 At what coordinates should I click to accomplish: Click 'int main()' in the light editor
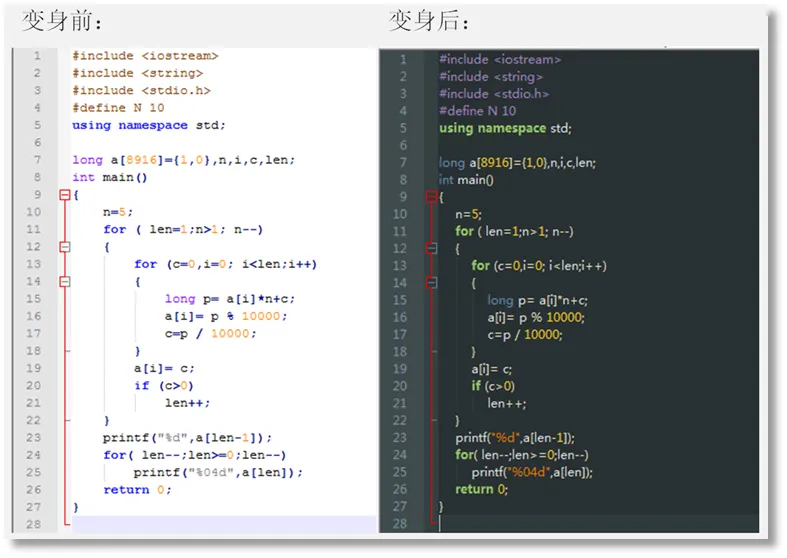click(x=110, y=177)
